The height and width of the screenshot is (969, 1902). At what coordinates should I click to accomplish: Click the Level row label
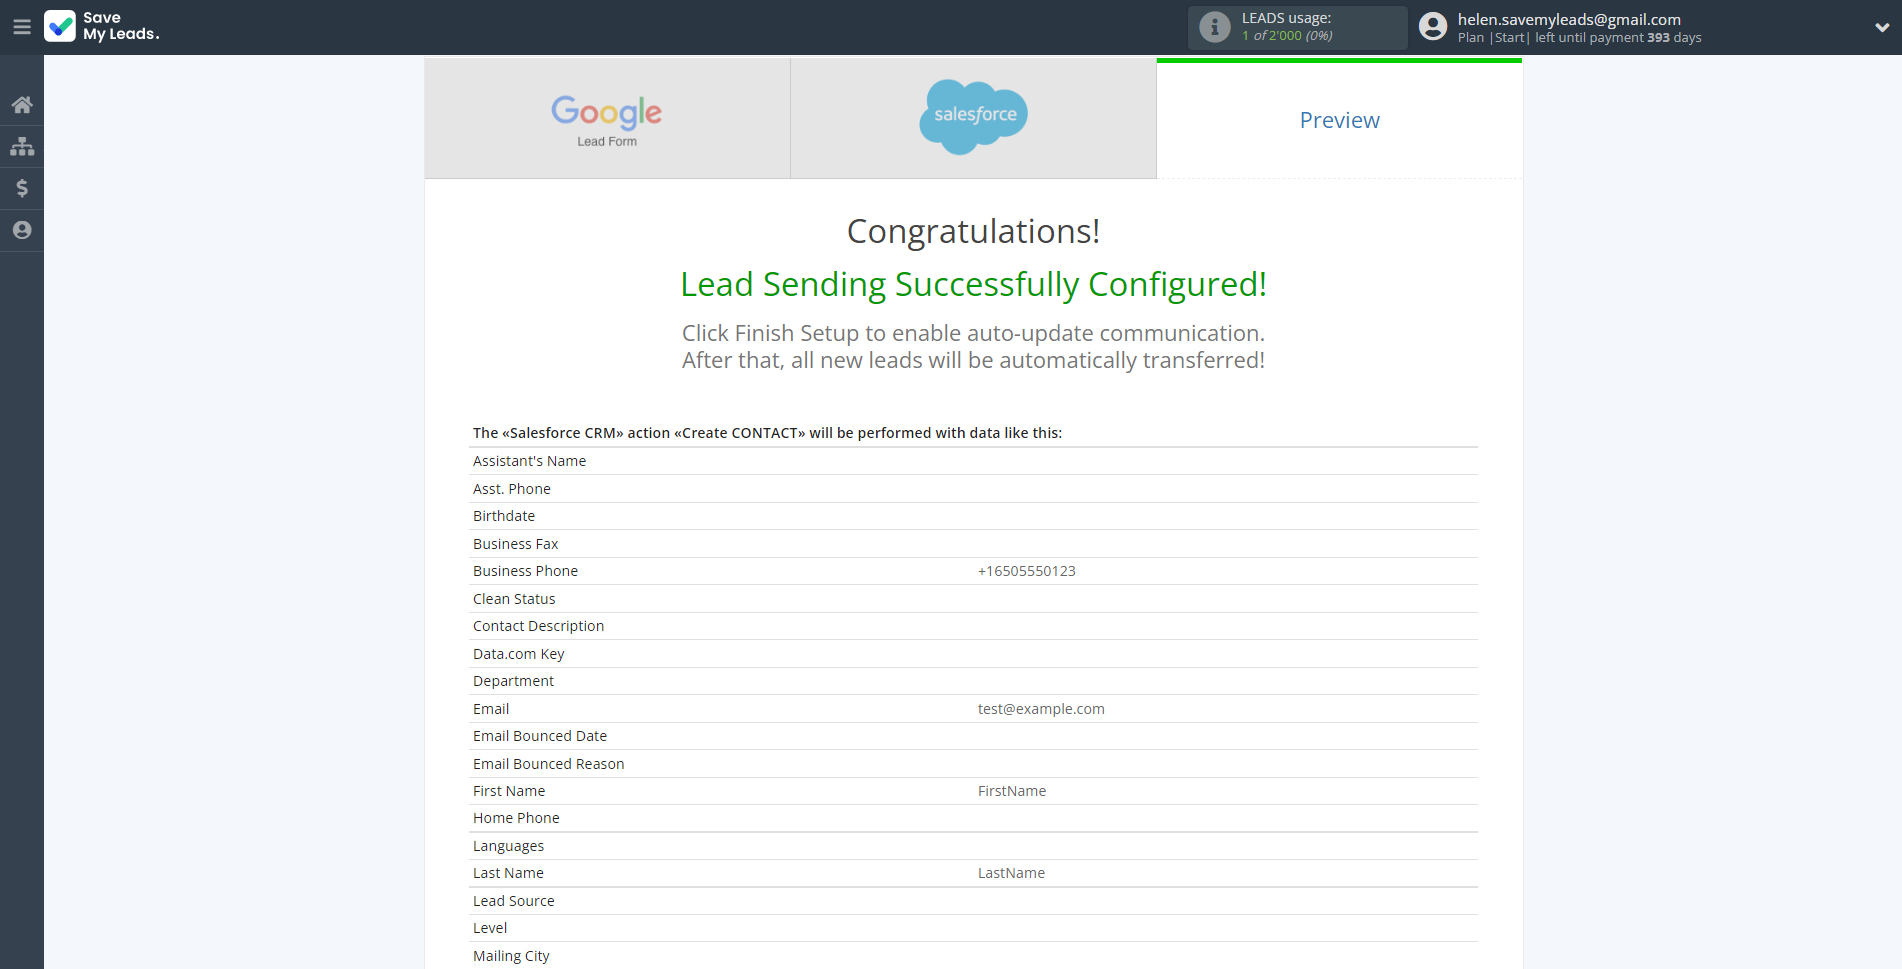coord(490,928)
